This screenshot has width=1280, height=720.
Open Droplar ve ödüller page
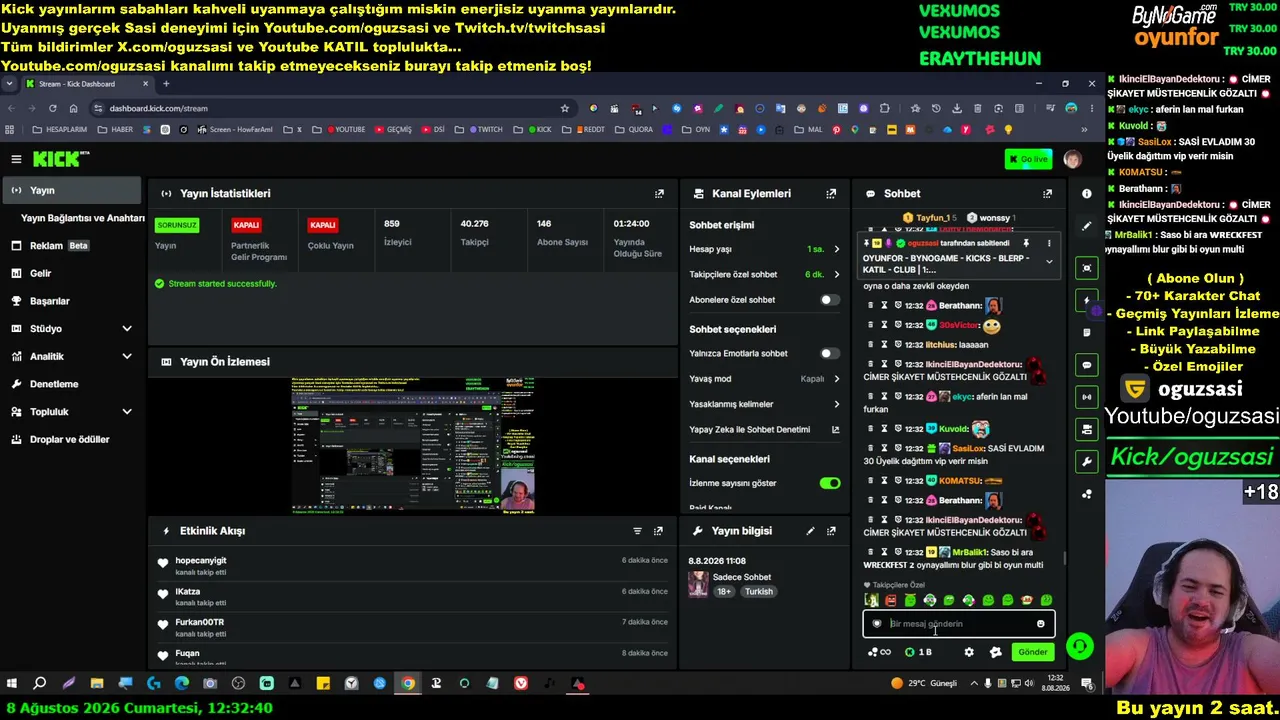coord(72,440)
